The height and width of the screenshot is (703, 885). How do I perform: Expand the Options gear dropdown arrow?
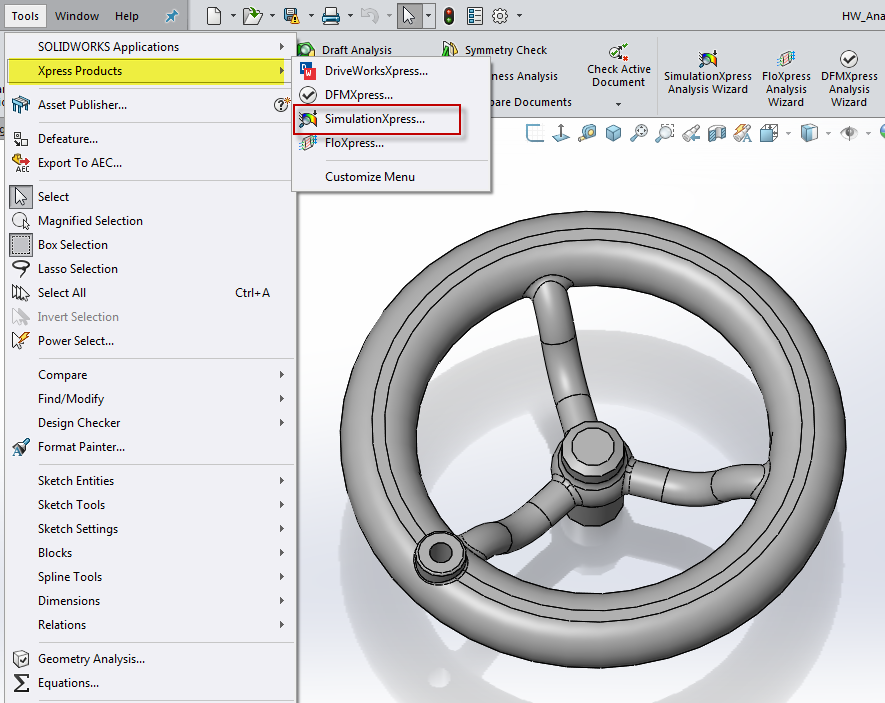[x=519, y=16]
